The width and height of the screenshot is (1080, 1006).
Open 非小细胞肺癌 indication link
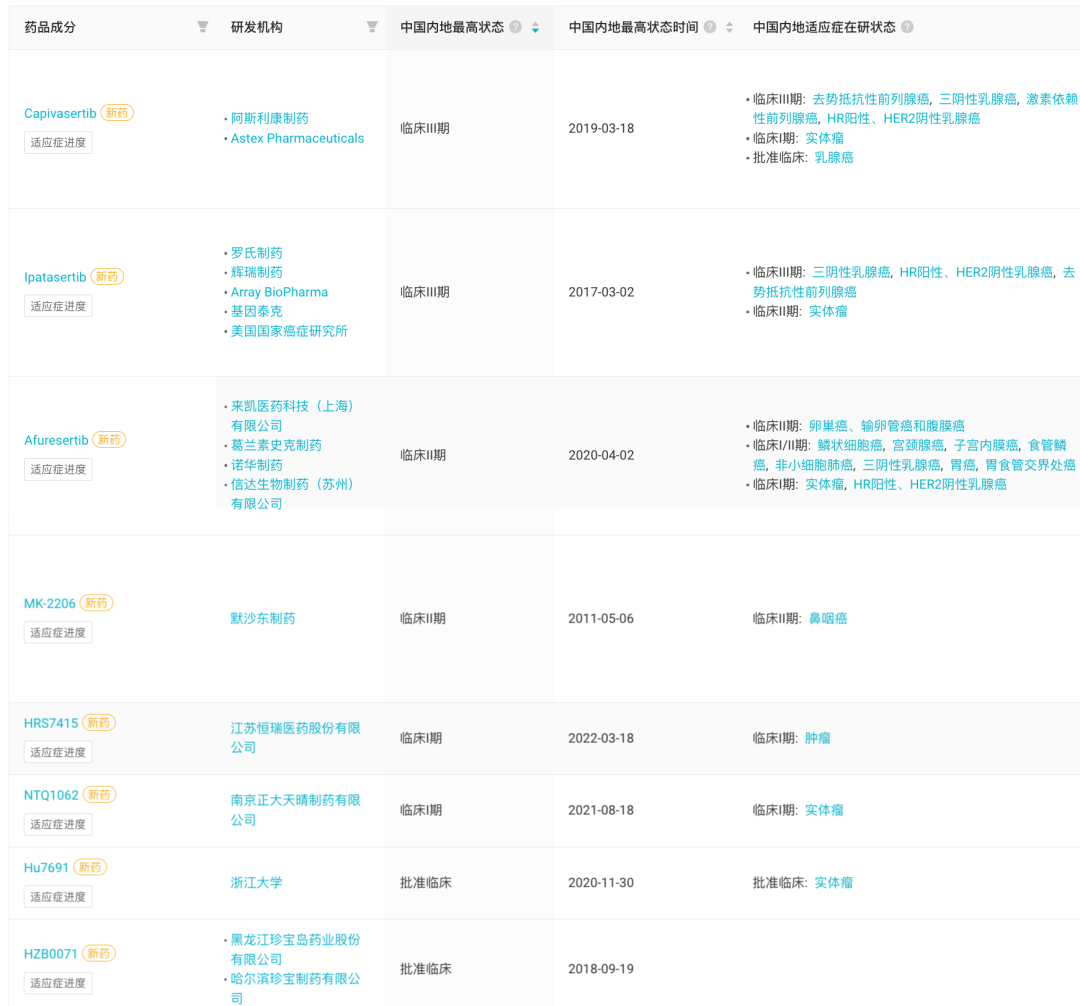coord(814,465)
